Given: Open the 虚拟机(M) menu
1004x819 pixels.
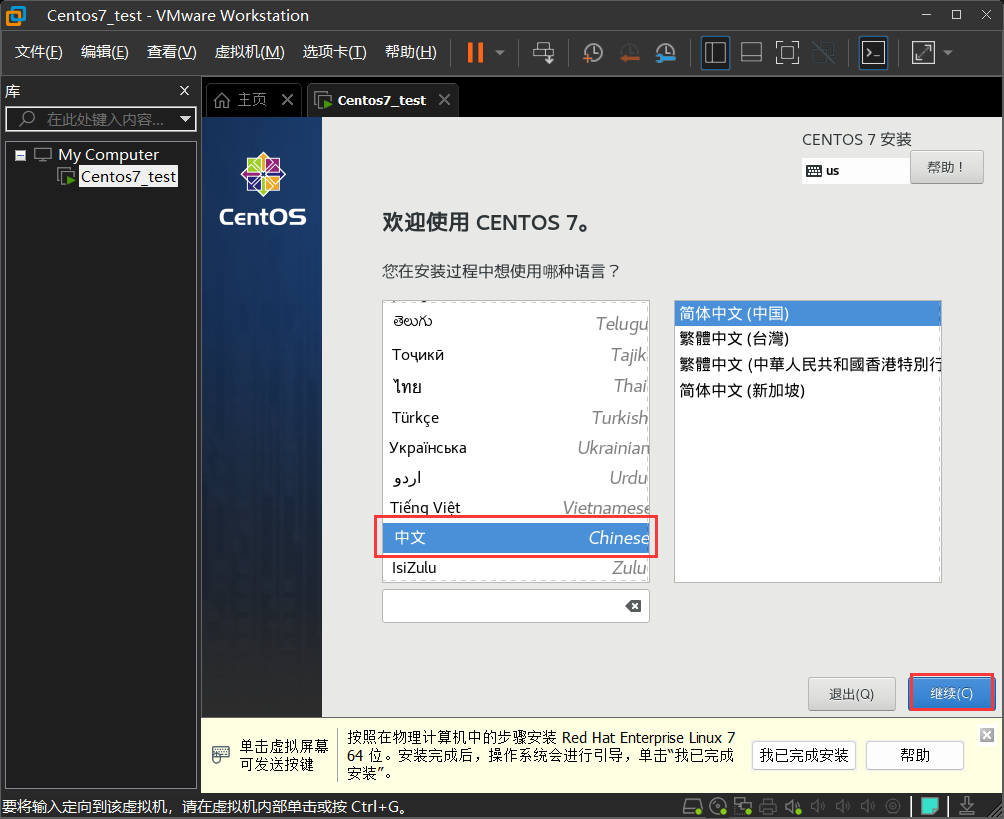Looking at the screenshot, I should coord(249,52).
